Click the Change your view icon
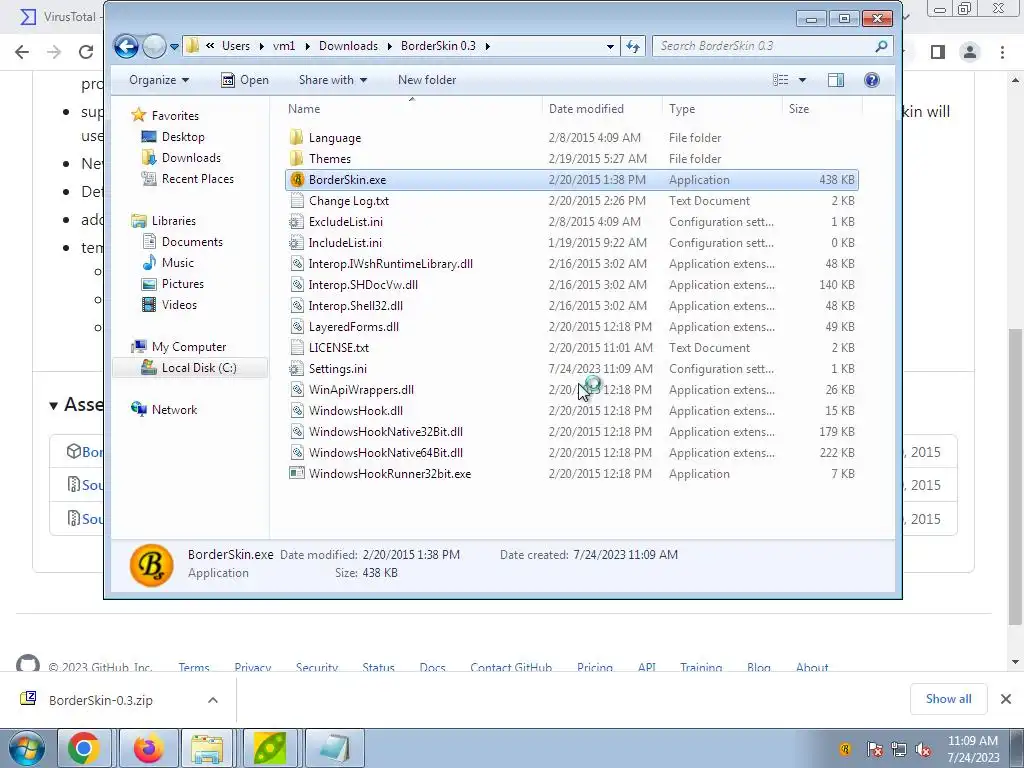This screenshot has height=768, width=1024. (x=780, y=80)
